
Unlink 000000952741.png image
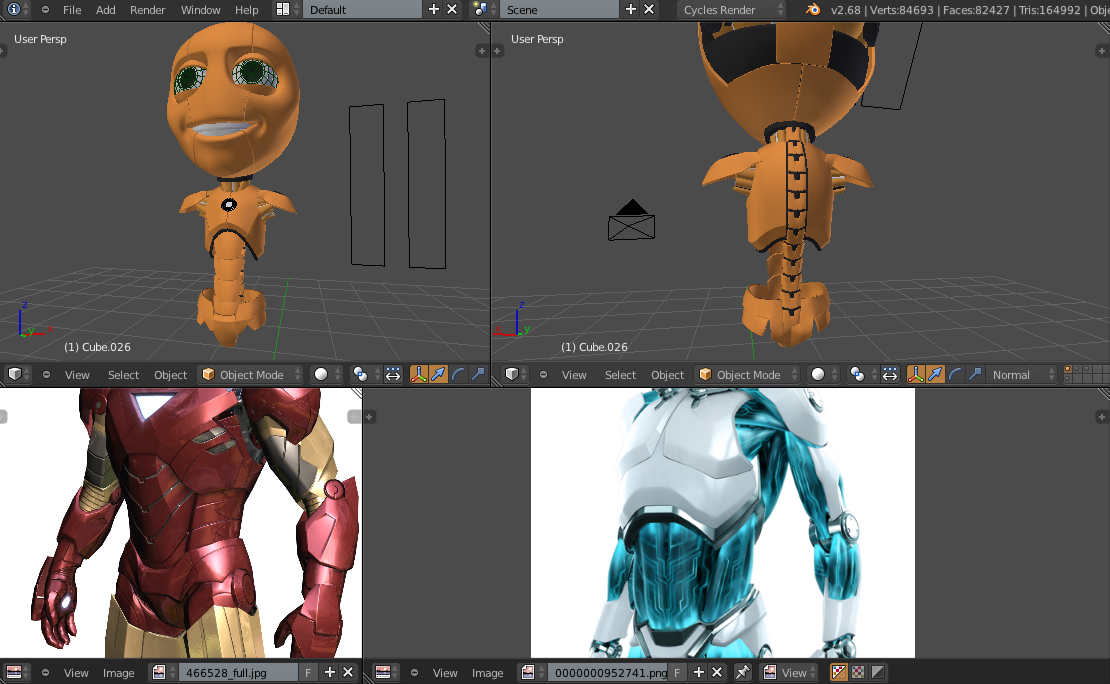pyautogui.click(x=716, y=673)
